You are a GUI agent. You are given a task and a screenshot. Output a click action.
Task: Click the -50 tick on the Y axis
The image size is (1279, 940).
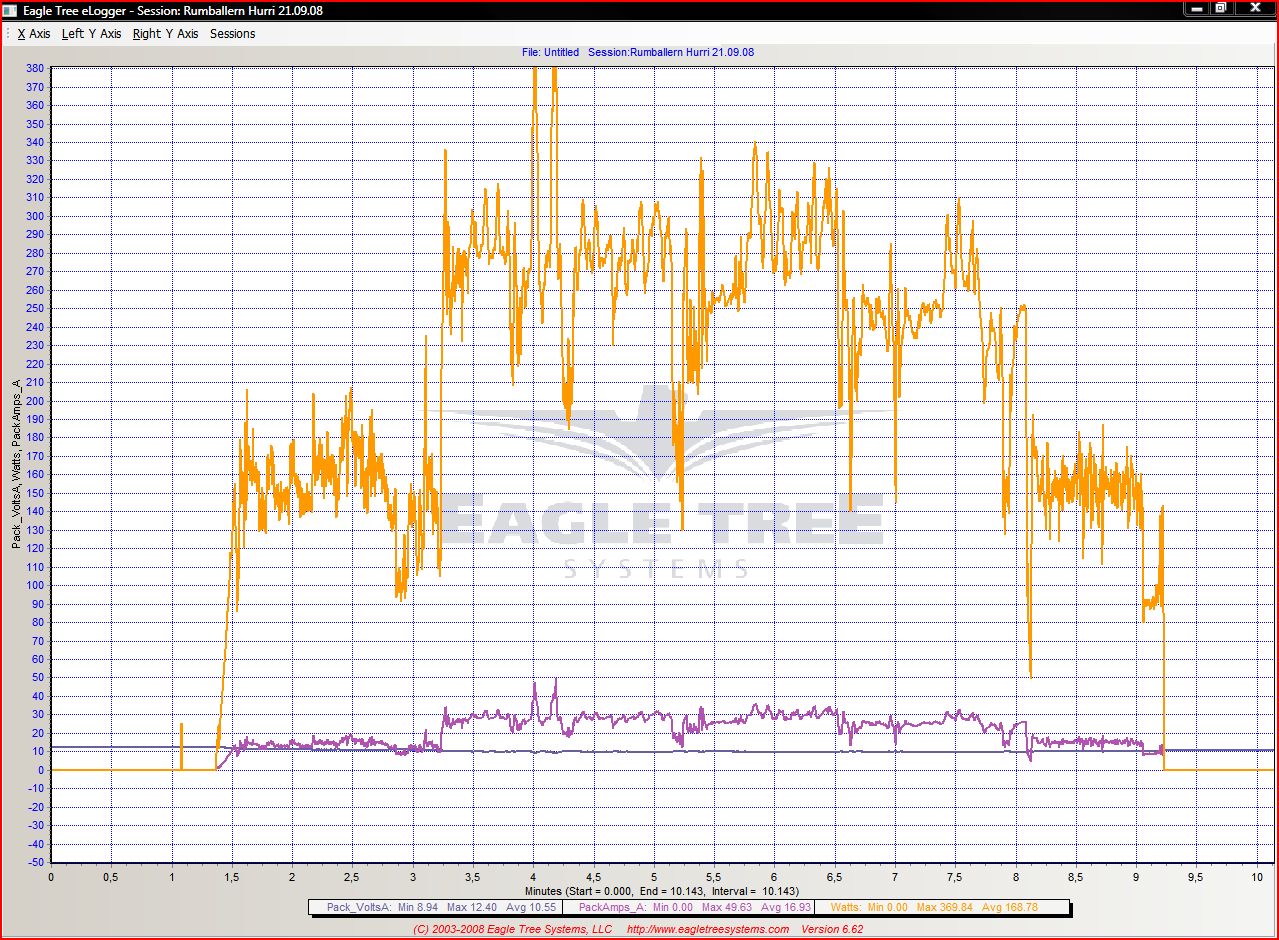[35, 861]
